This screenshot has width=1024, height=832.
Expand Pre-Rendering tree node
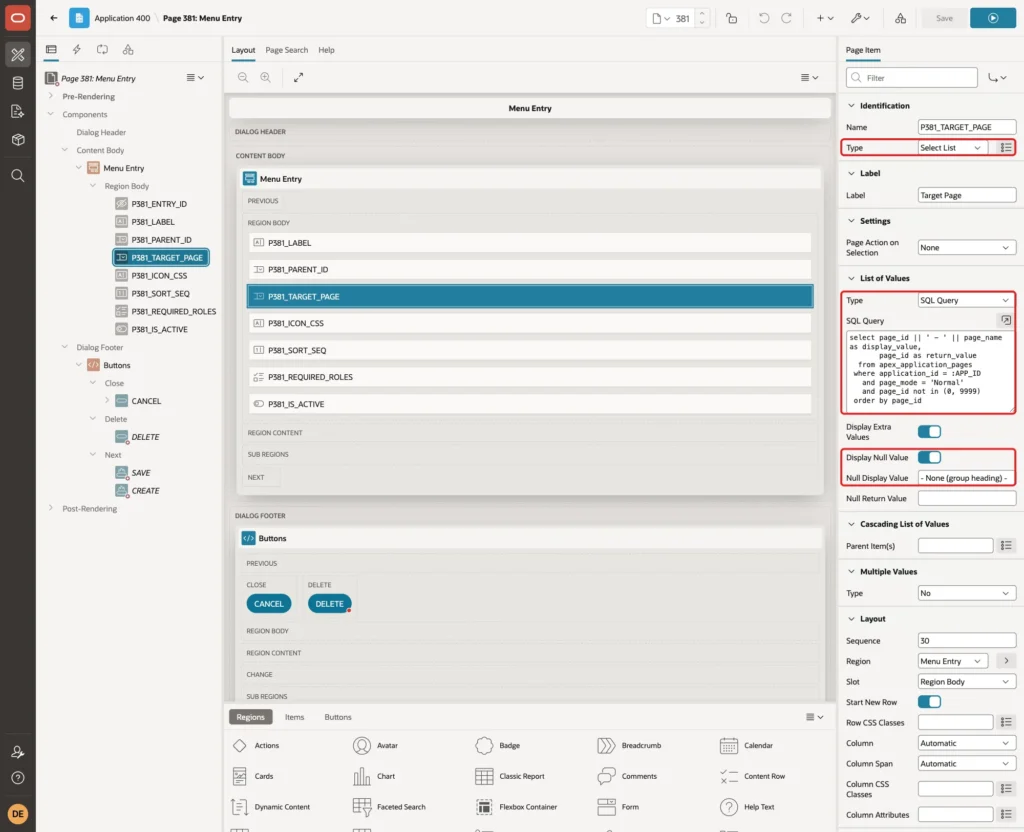pyautogui.click(x=51, y=96)
